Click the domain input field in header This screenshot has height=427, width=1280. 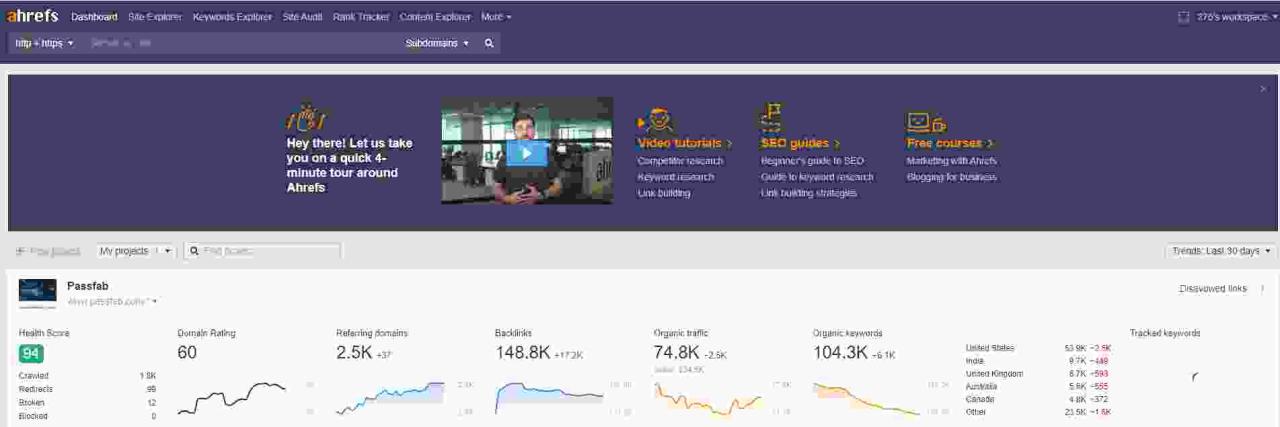(x=241, y=43)
